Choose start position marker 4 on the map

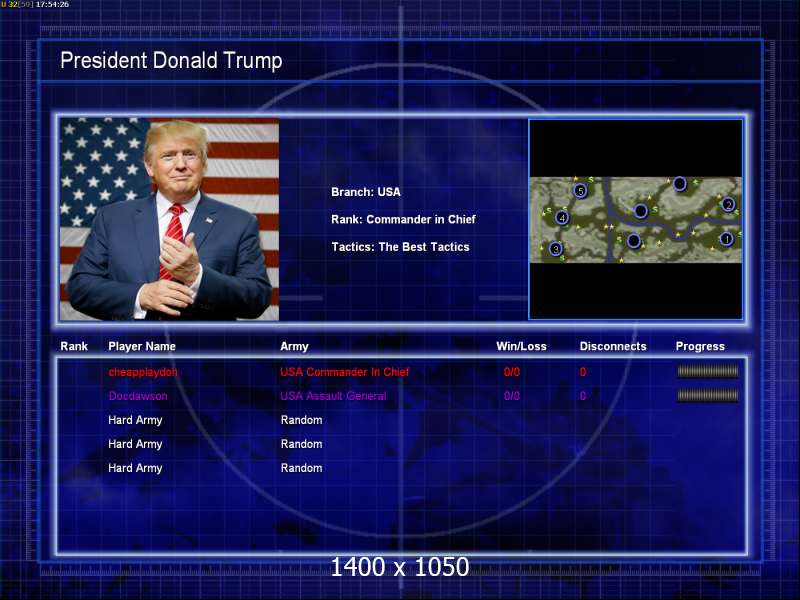(x=562, y=218)
